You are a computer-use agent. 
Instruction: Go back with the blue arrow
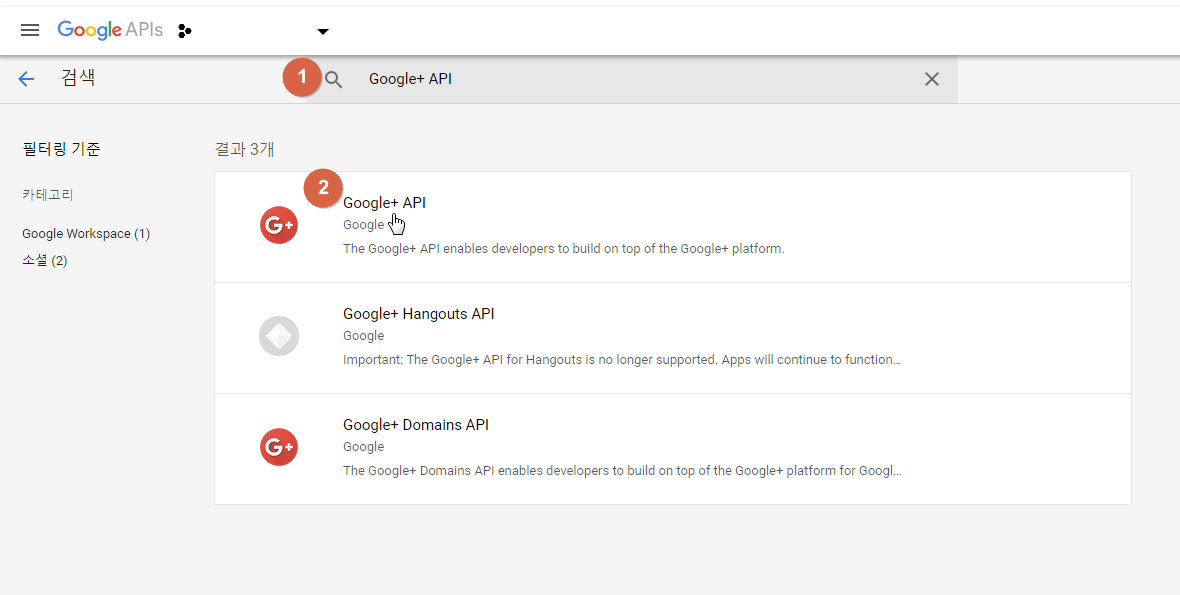26,79
